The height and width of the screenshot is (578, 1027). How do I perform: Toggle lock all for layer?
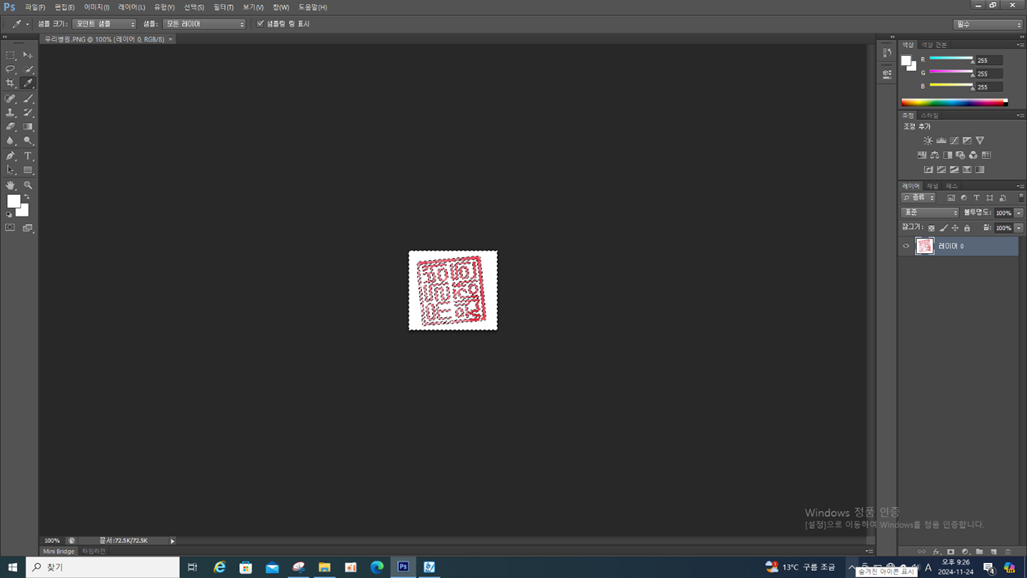pyautogui.click(x=967, y=228)
